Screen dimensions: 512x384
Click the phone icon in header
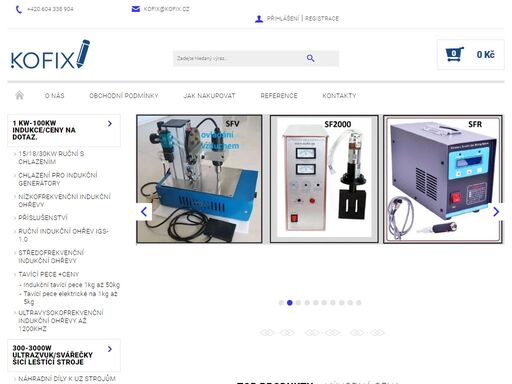pos(19,10)
